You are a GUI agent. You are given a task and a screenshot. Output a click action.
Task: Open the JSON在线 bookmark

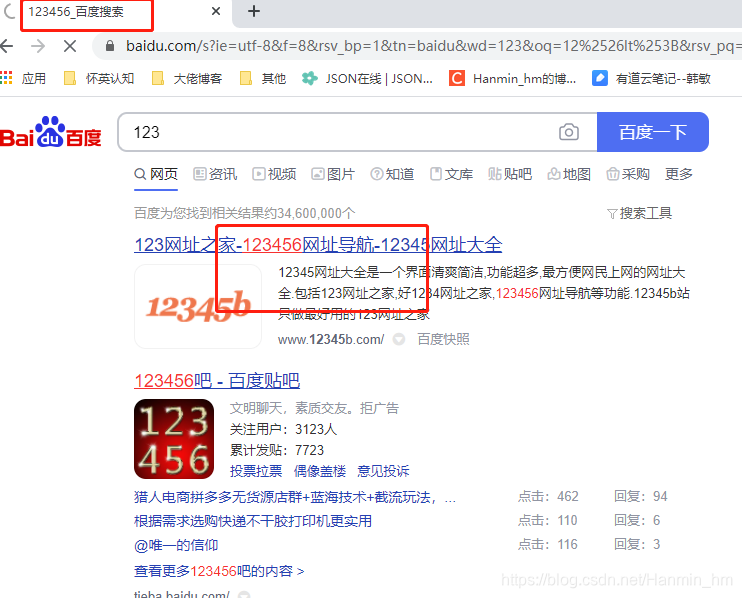367,78
